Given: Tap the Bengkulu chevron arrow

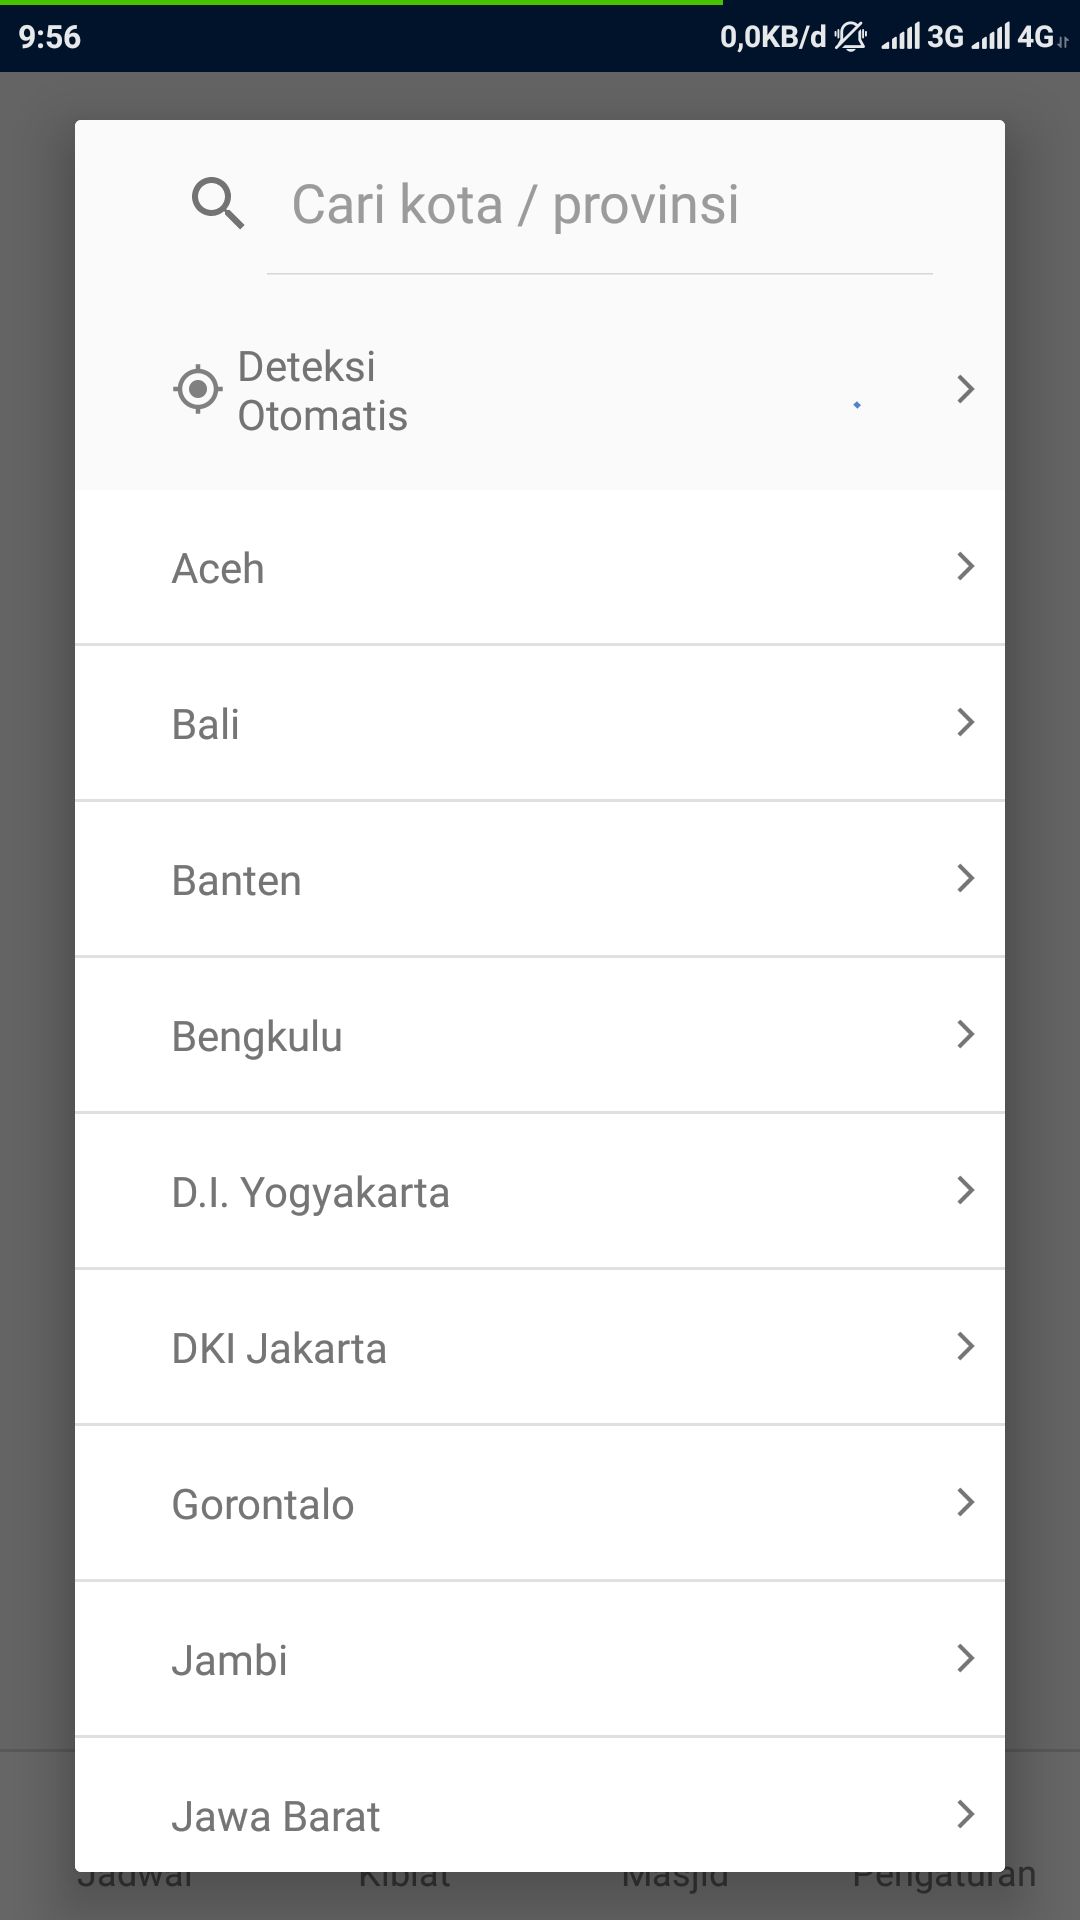Looking at the screenshot, I should [965, 1035].
